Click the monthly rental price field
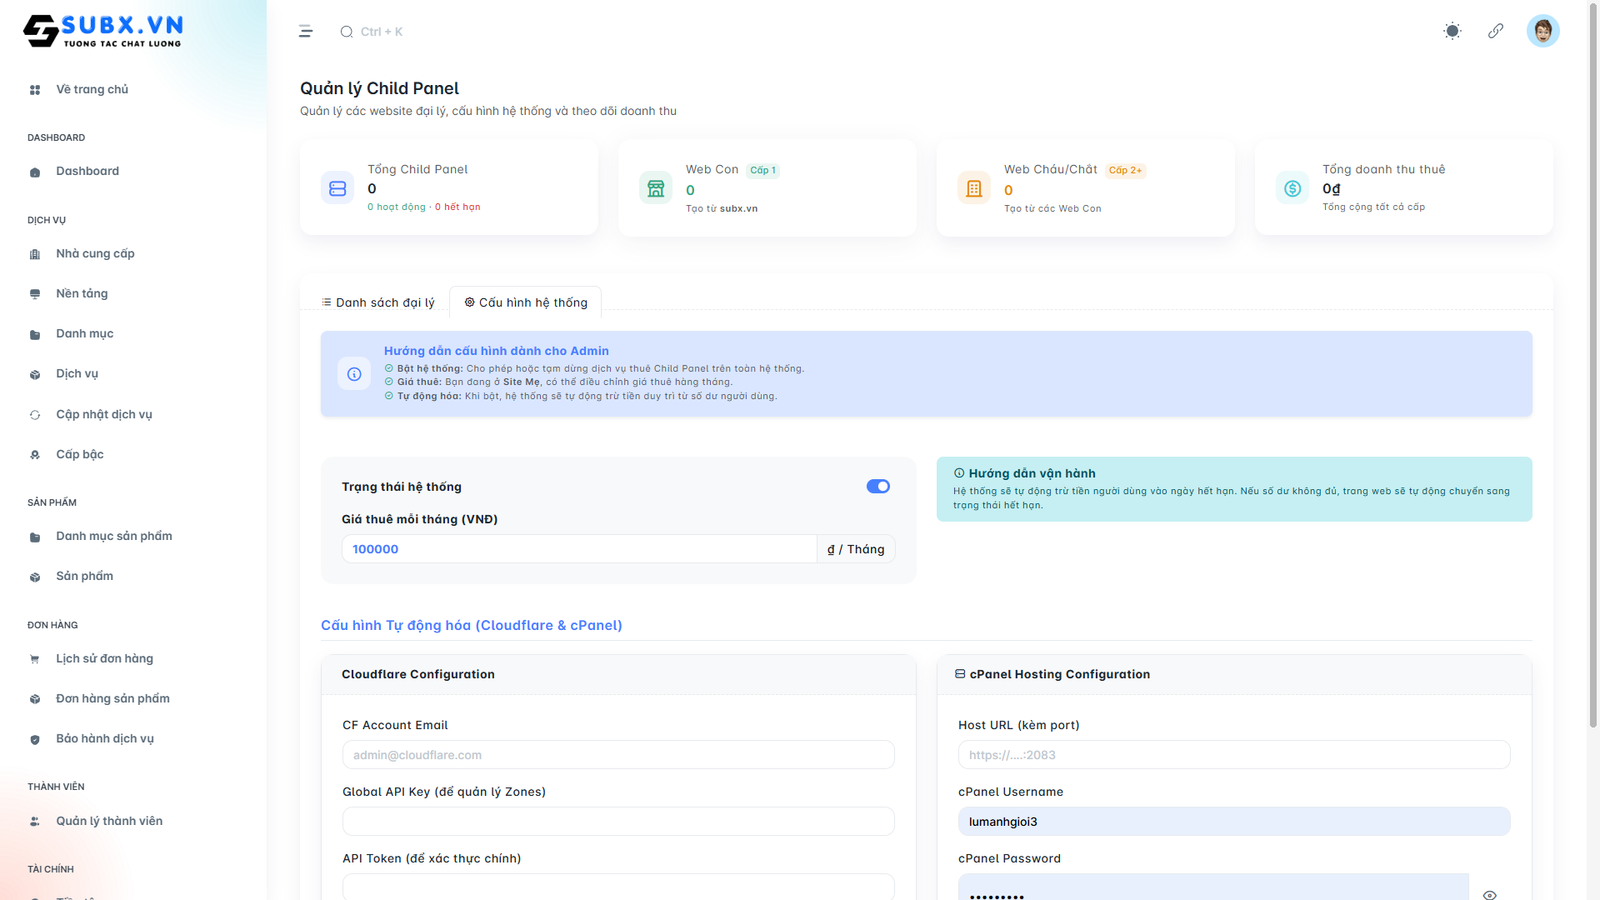Screen dimensions: 1600x900 (x=579, y=549)
